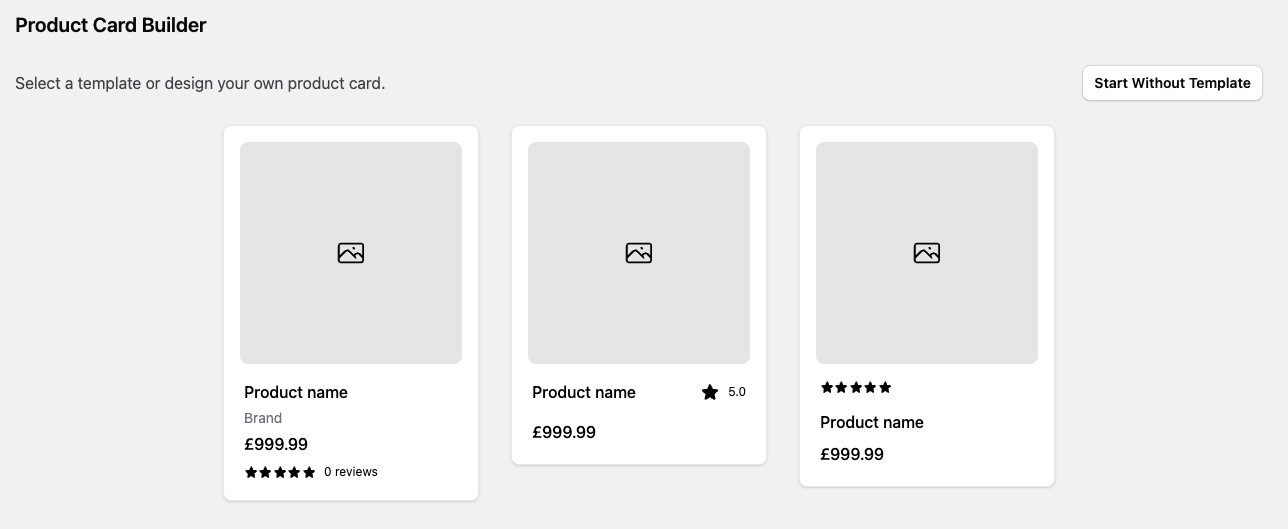Click the 0 reviews text
This screenshot has width=1288, height=529.
click(x=351, y=472)
